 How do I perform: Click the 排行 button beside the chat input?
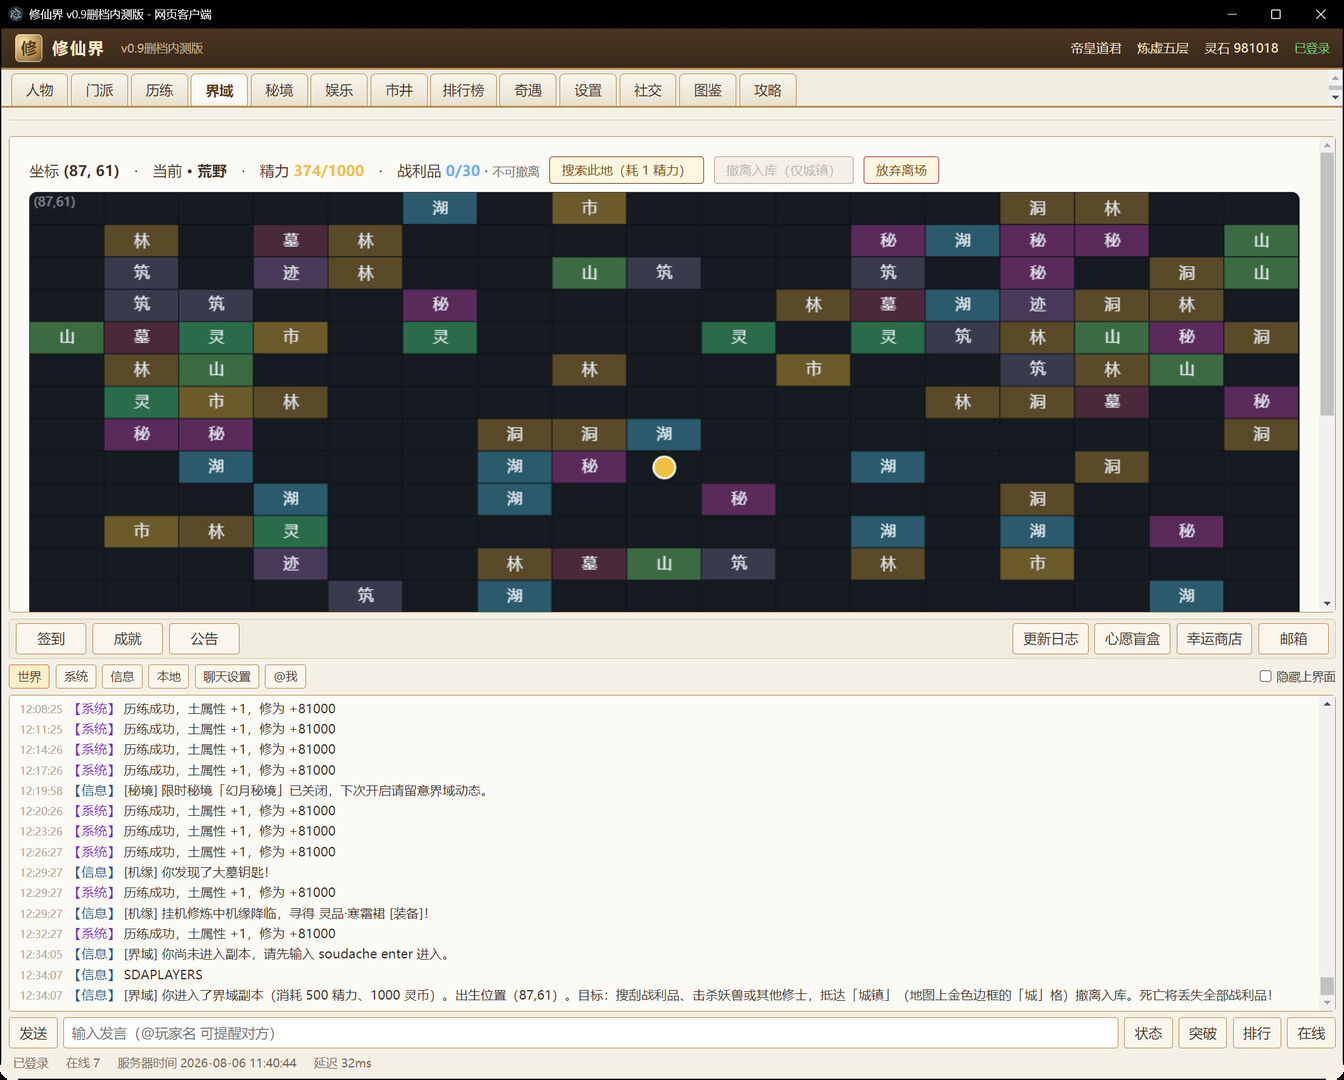coord(1257,1033)
